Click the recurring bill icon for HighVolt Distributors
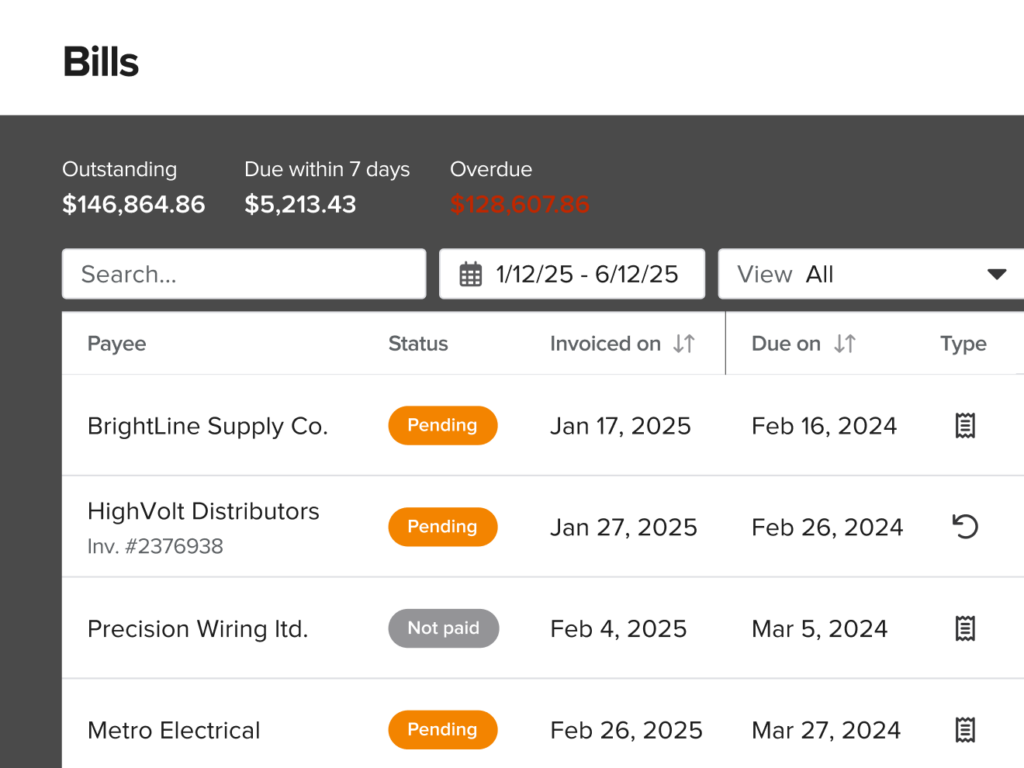This screenshot has width=1024, height=768. 964,526
